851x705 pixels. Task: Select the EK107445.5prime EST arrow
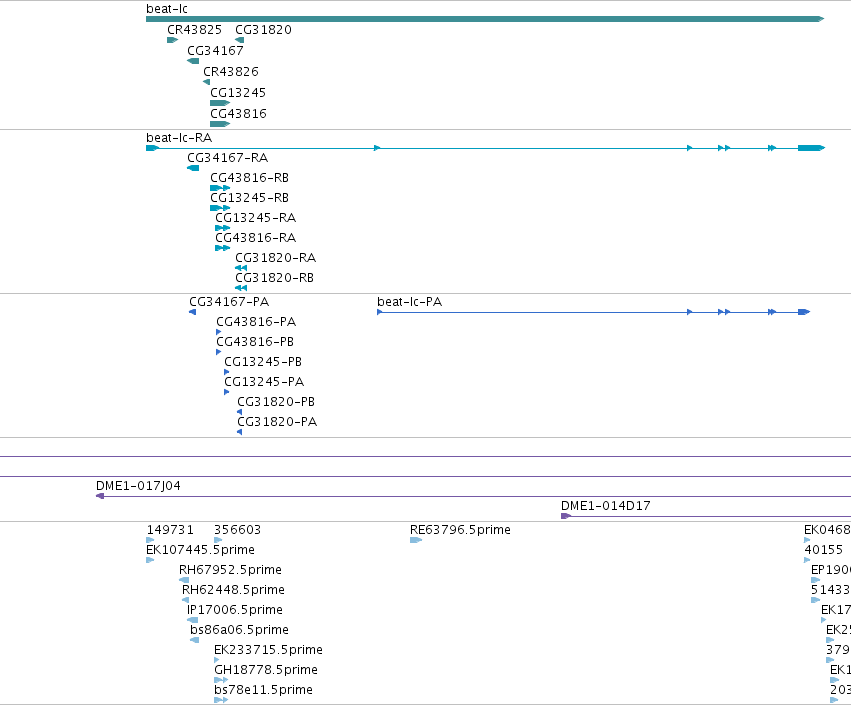click(x=150, y=560)
